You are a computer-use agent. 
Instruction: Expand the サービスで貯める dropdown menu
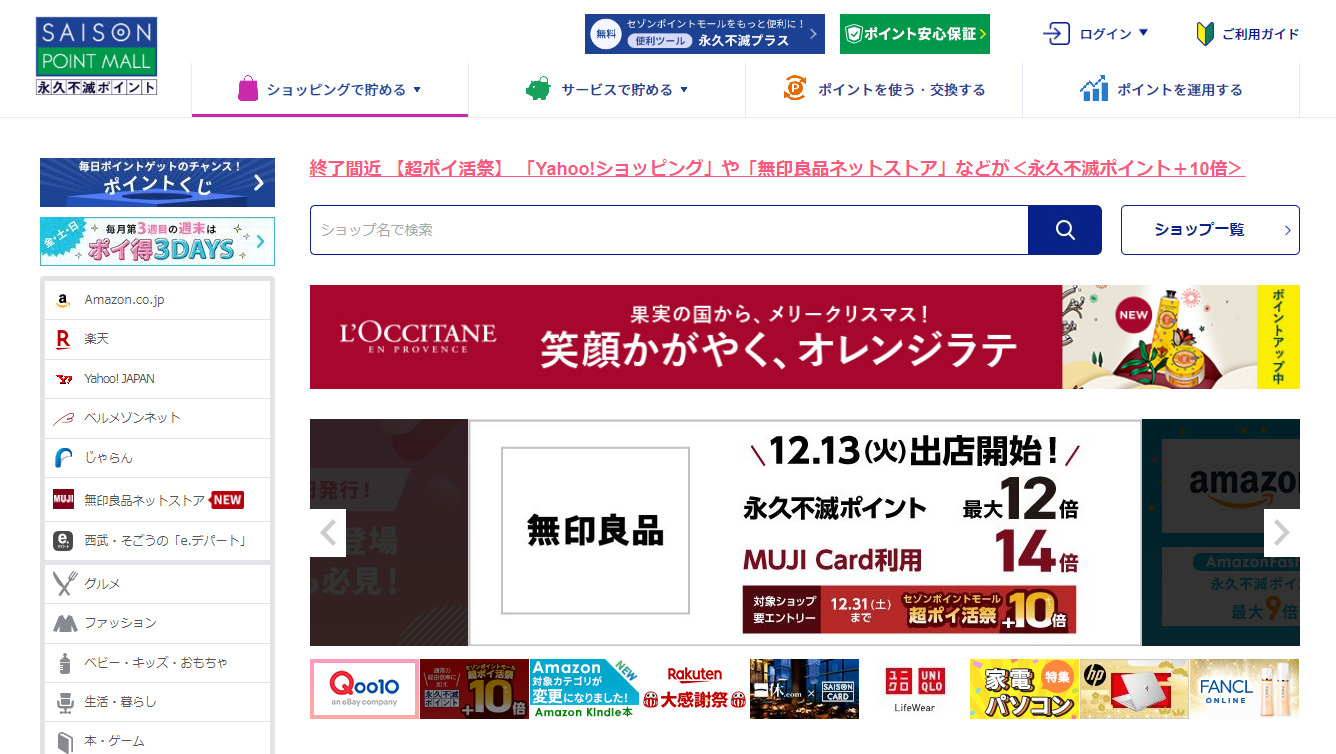tap(607, 90)
